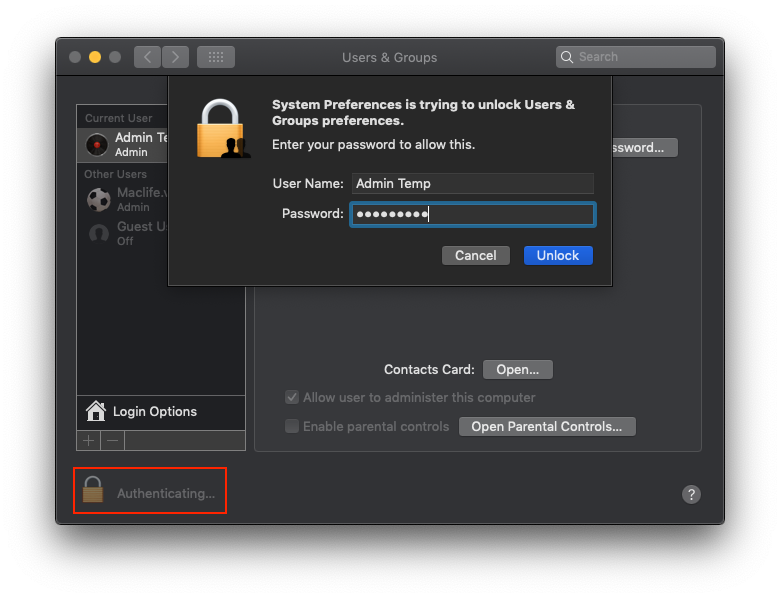The height and width of the screenshot is (598, 780).
Task: Click Open Parental Controls button
Action: (x=546, y=426)
